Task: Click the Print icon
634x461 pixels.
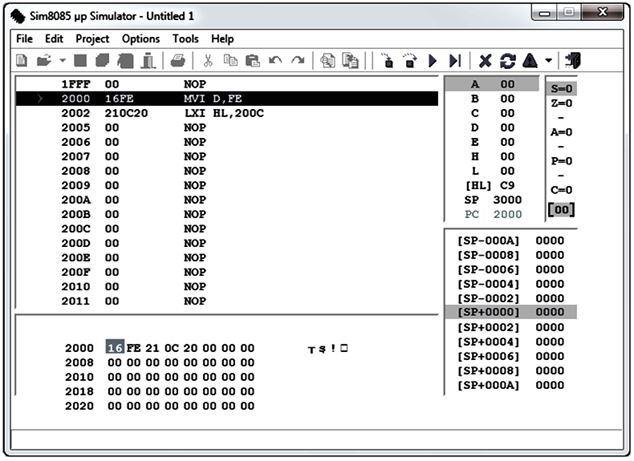Action: pyautogui.click(x=178, y=61)
